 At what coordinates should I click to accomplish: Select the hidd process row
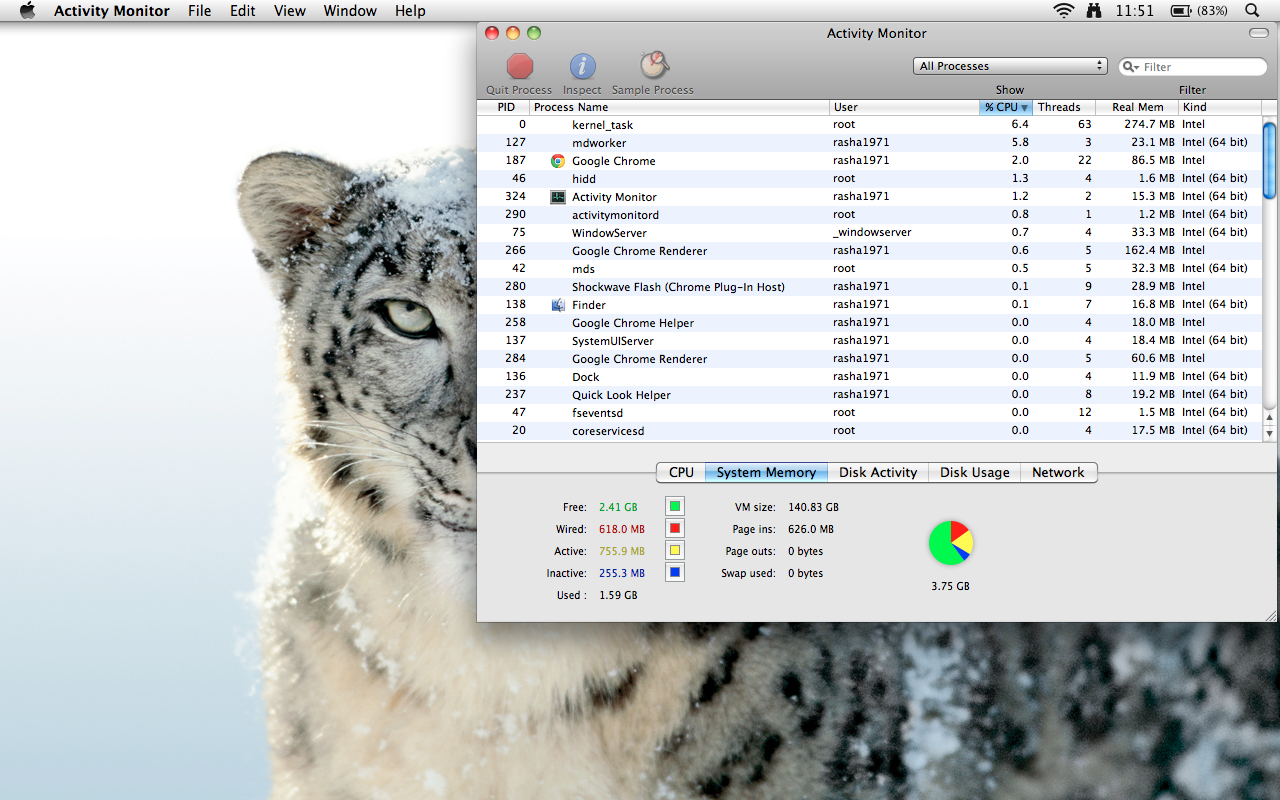point(869,179)
